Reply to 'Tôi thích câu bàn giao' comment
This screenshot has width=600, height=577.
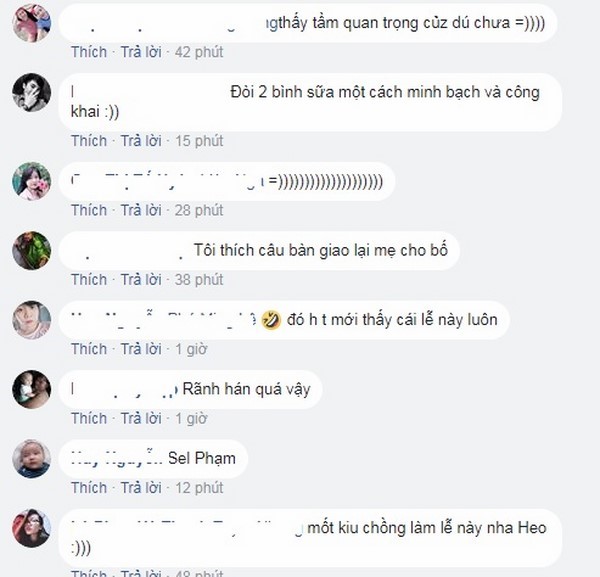click(x=141, y=280)
